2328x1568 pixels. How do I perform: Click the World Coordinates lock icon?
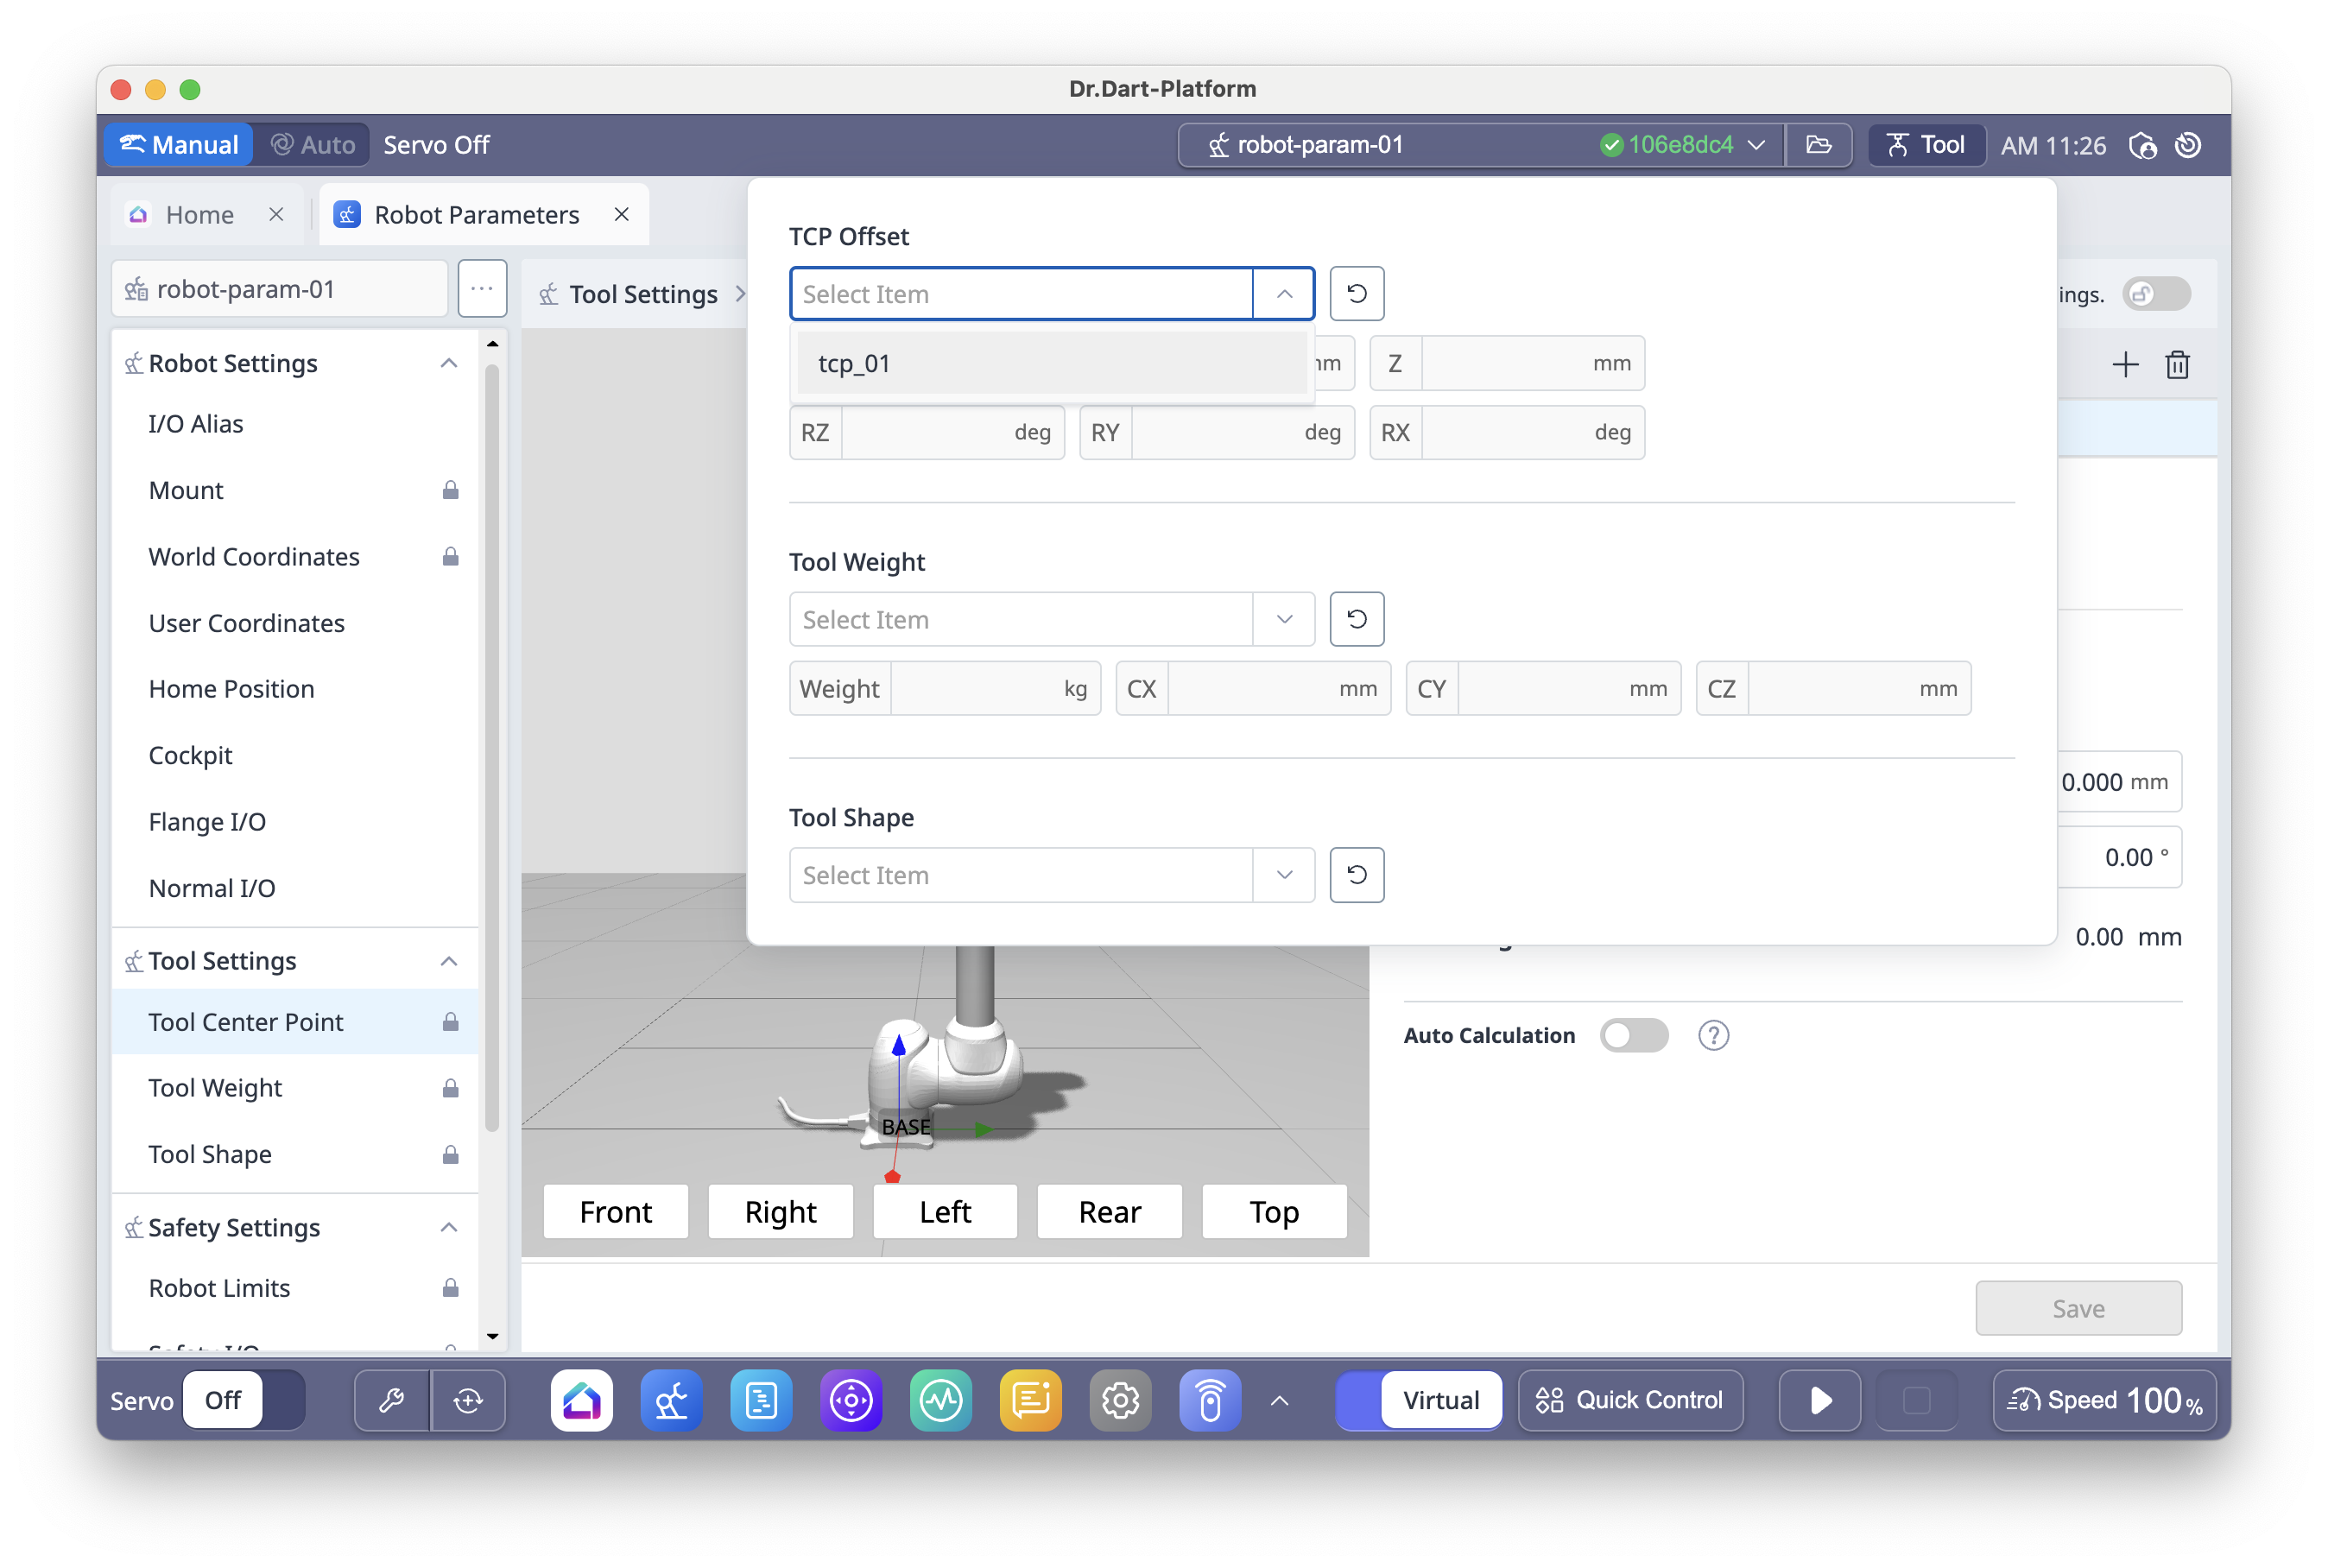click(x=450, y=556)
